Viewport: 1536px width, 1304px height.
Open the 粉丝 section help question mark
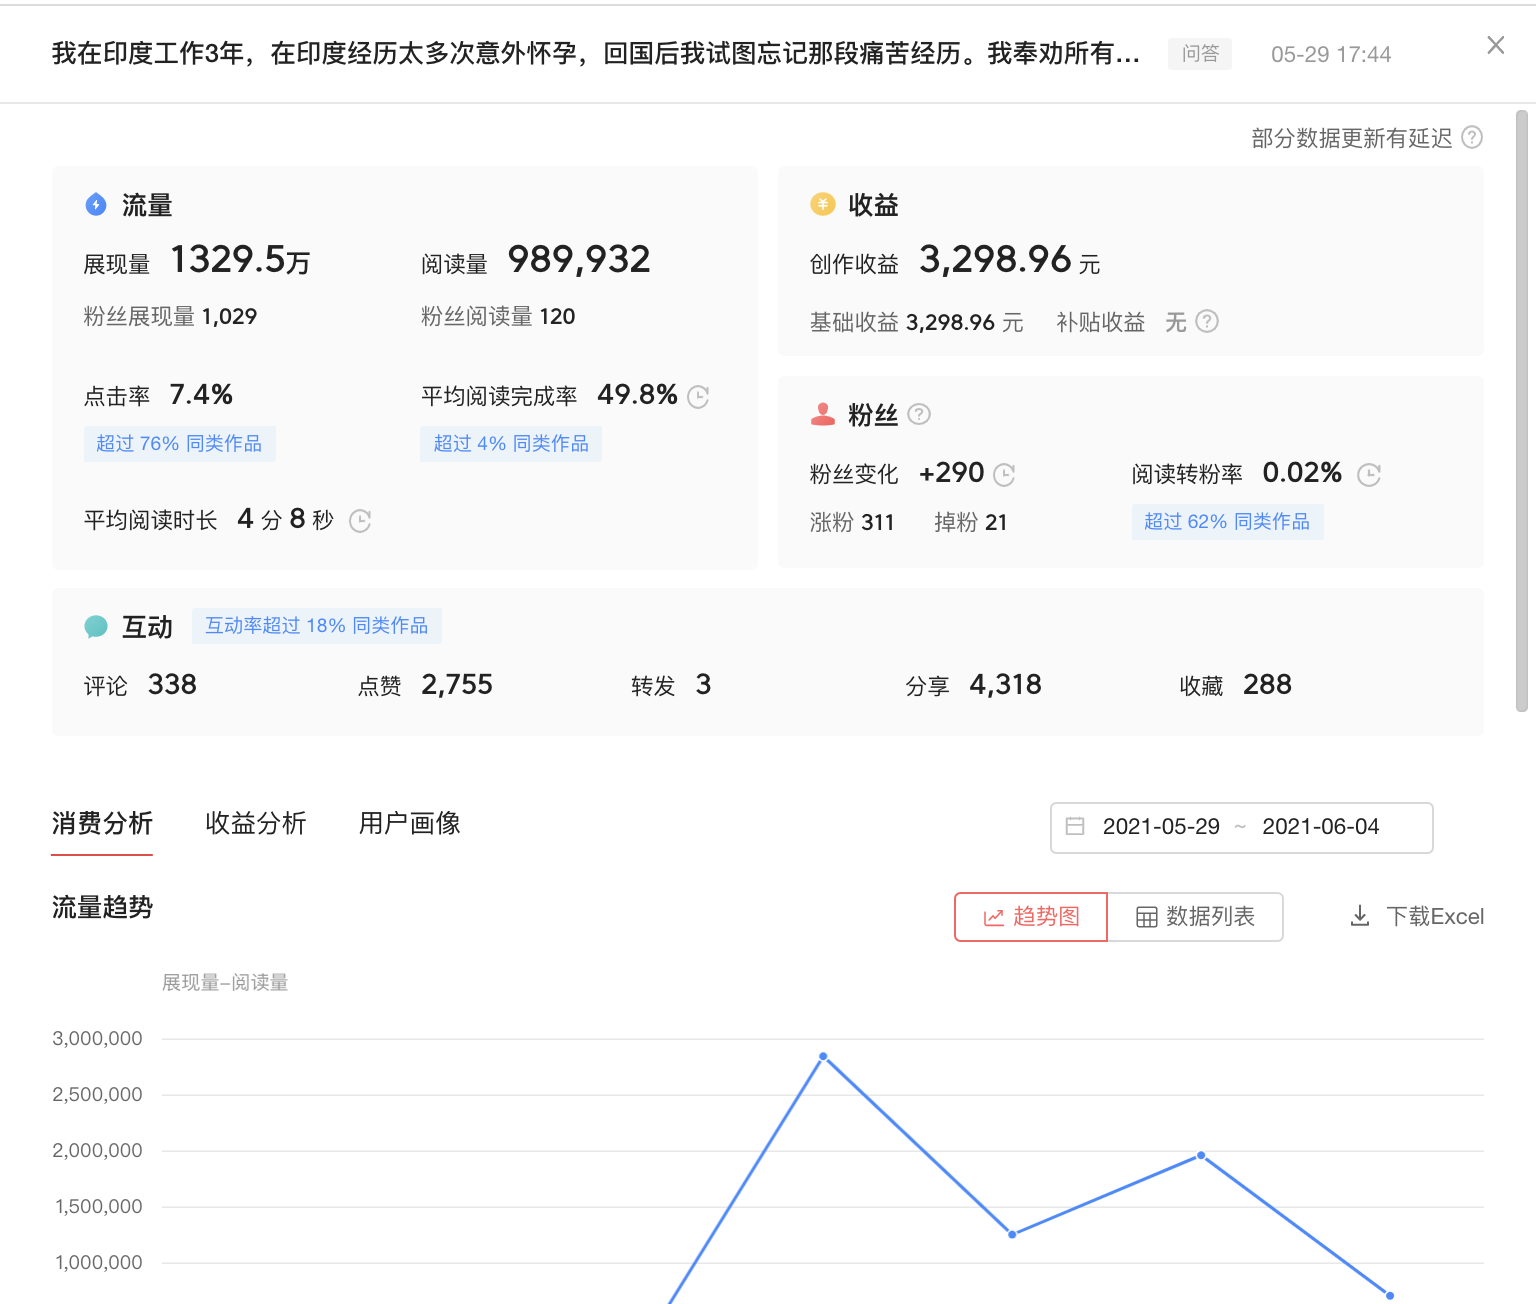[x=919, y=414]
